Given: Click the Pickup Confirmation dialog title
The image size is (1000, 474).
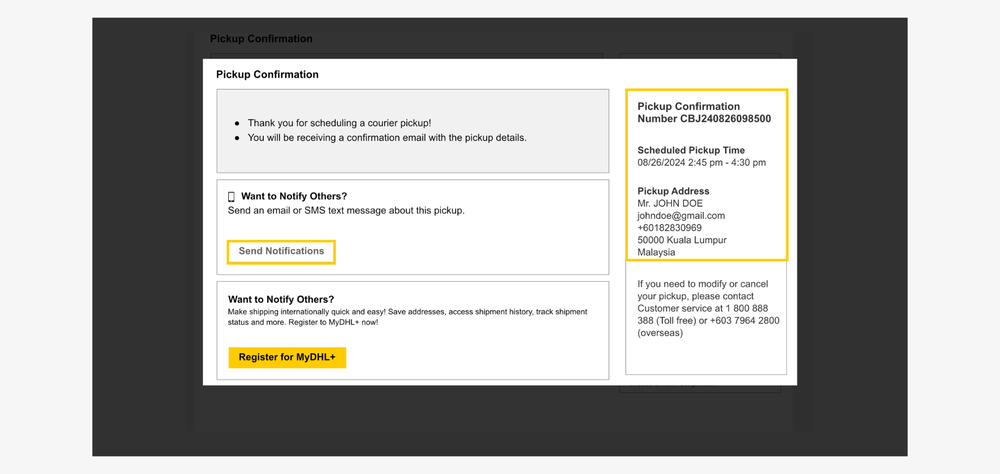Looking at the screenshot, I should (267, 75).
